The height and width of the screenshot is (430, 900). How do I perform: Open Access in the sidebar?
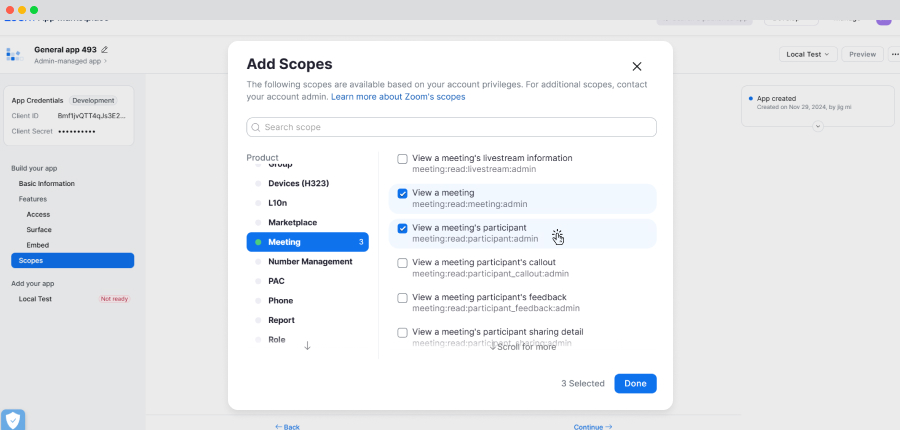click(38, 215)
